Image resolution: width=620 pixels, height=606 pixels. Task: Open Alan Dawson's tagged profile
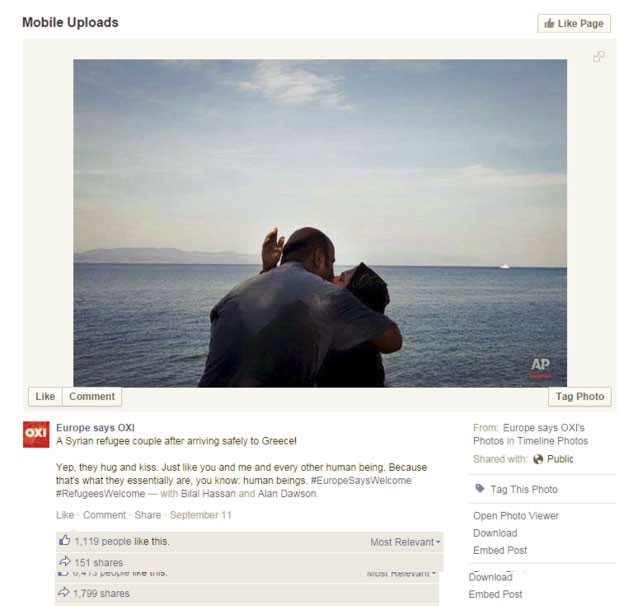coord(287,494)
